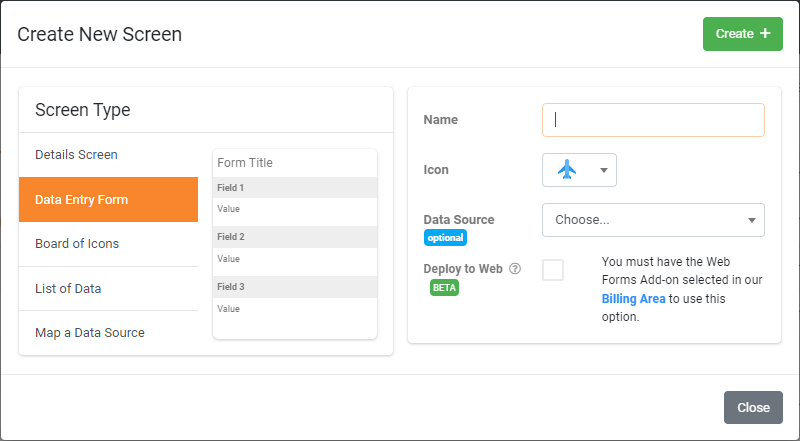Select Map a Data Source type
Viewport: 800px width, 441px height.
point(108,333)
